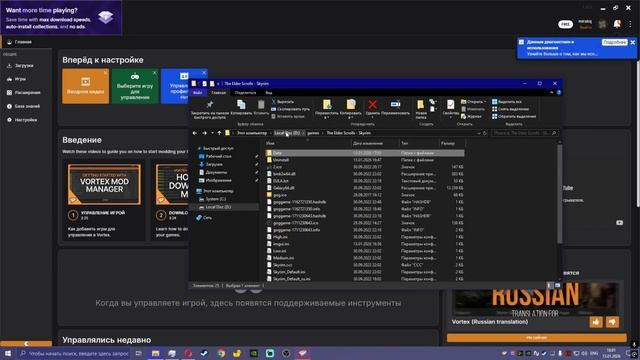Click Скопировать путь in the Explorer ribbon
Screen dimensions: 640x360
290,109
